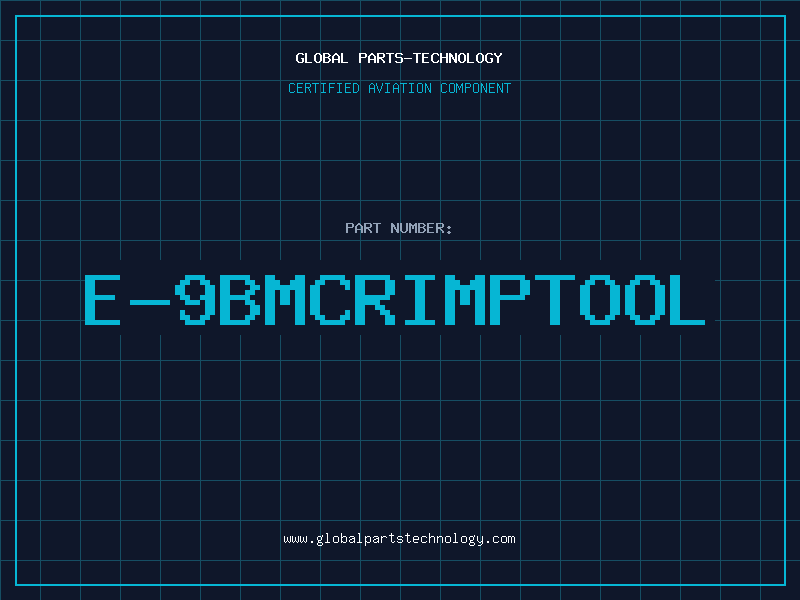Click the GLOBAL PARTS-TECHNOLOGY heading

399,58
